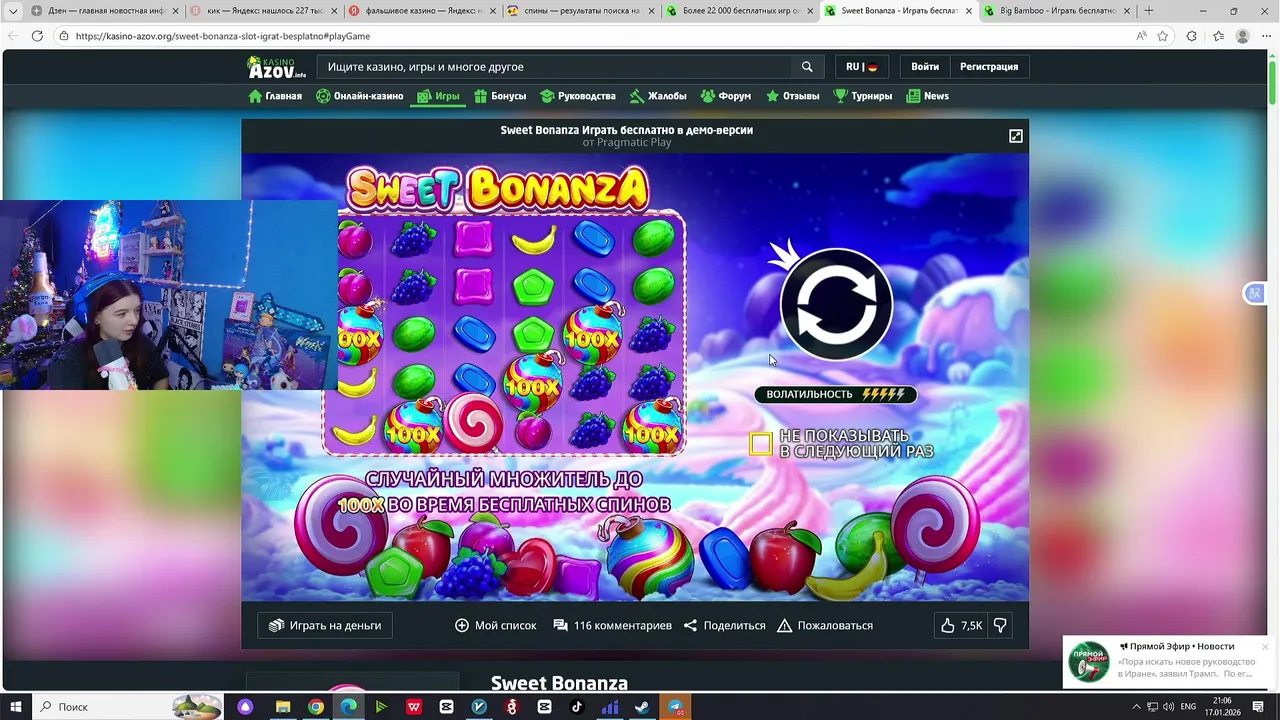Image resolution: width=1280 pixels, height=720 pixels.
Task: Switch to the фальшивое казино tab
Action: pyautogui.click(x=423, y=11)
